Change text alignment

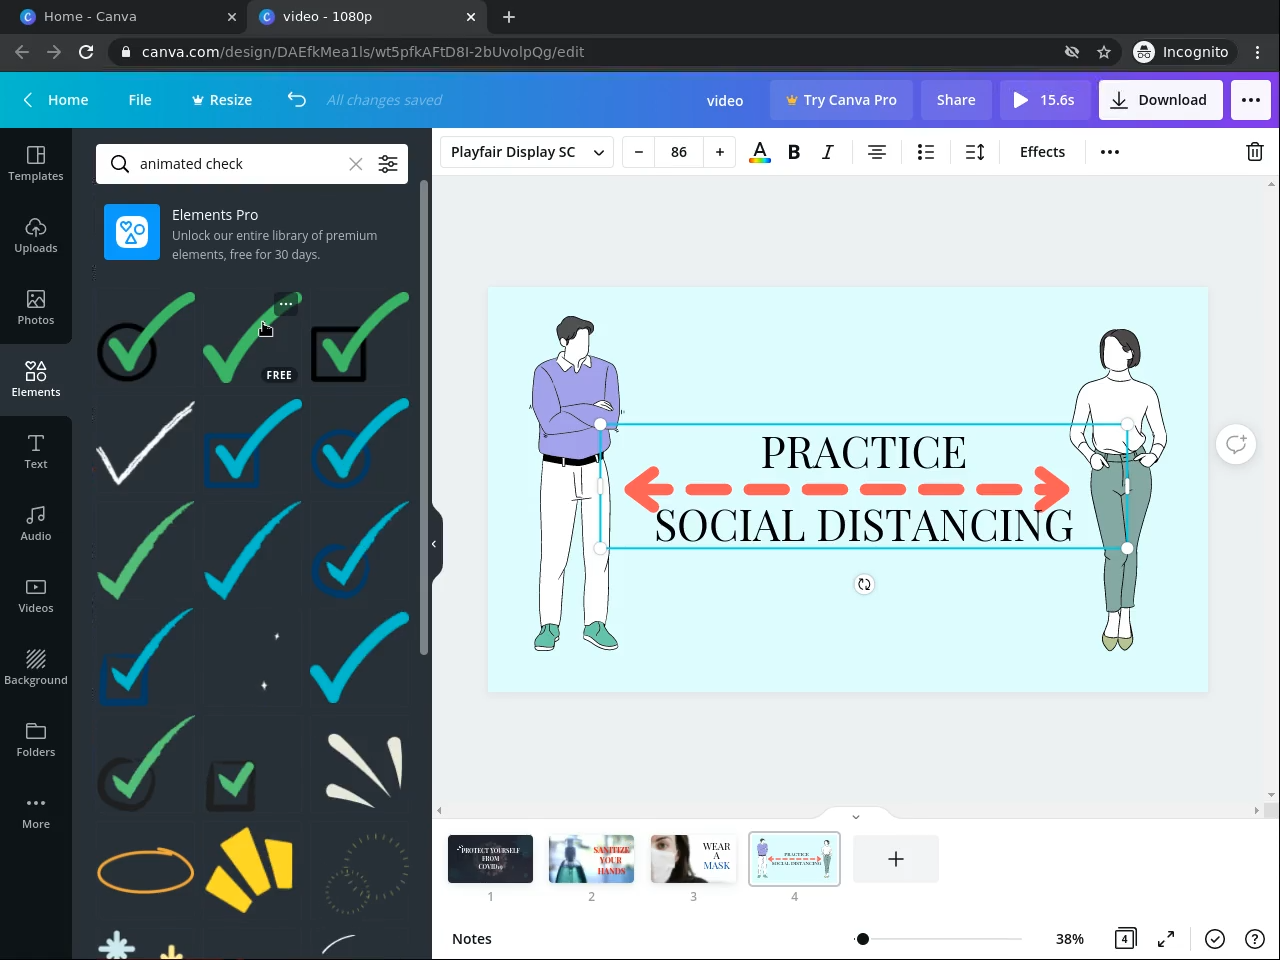pos(877,152)
